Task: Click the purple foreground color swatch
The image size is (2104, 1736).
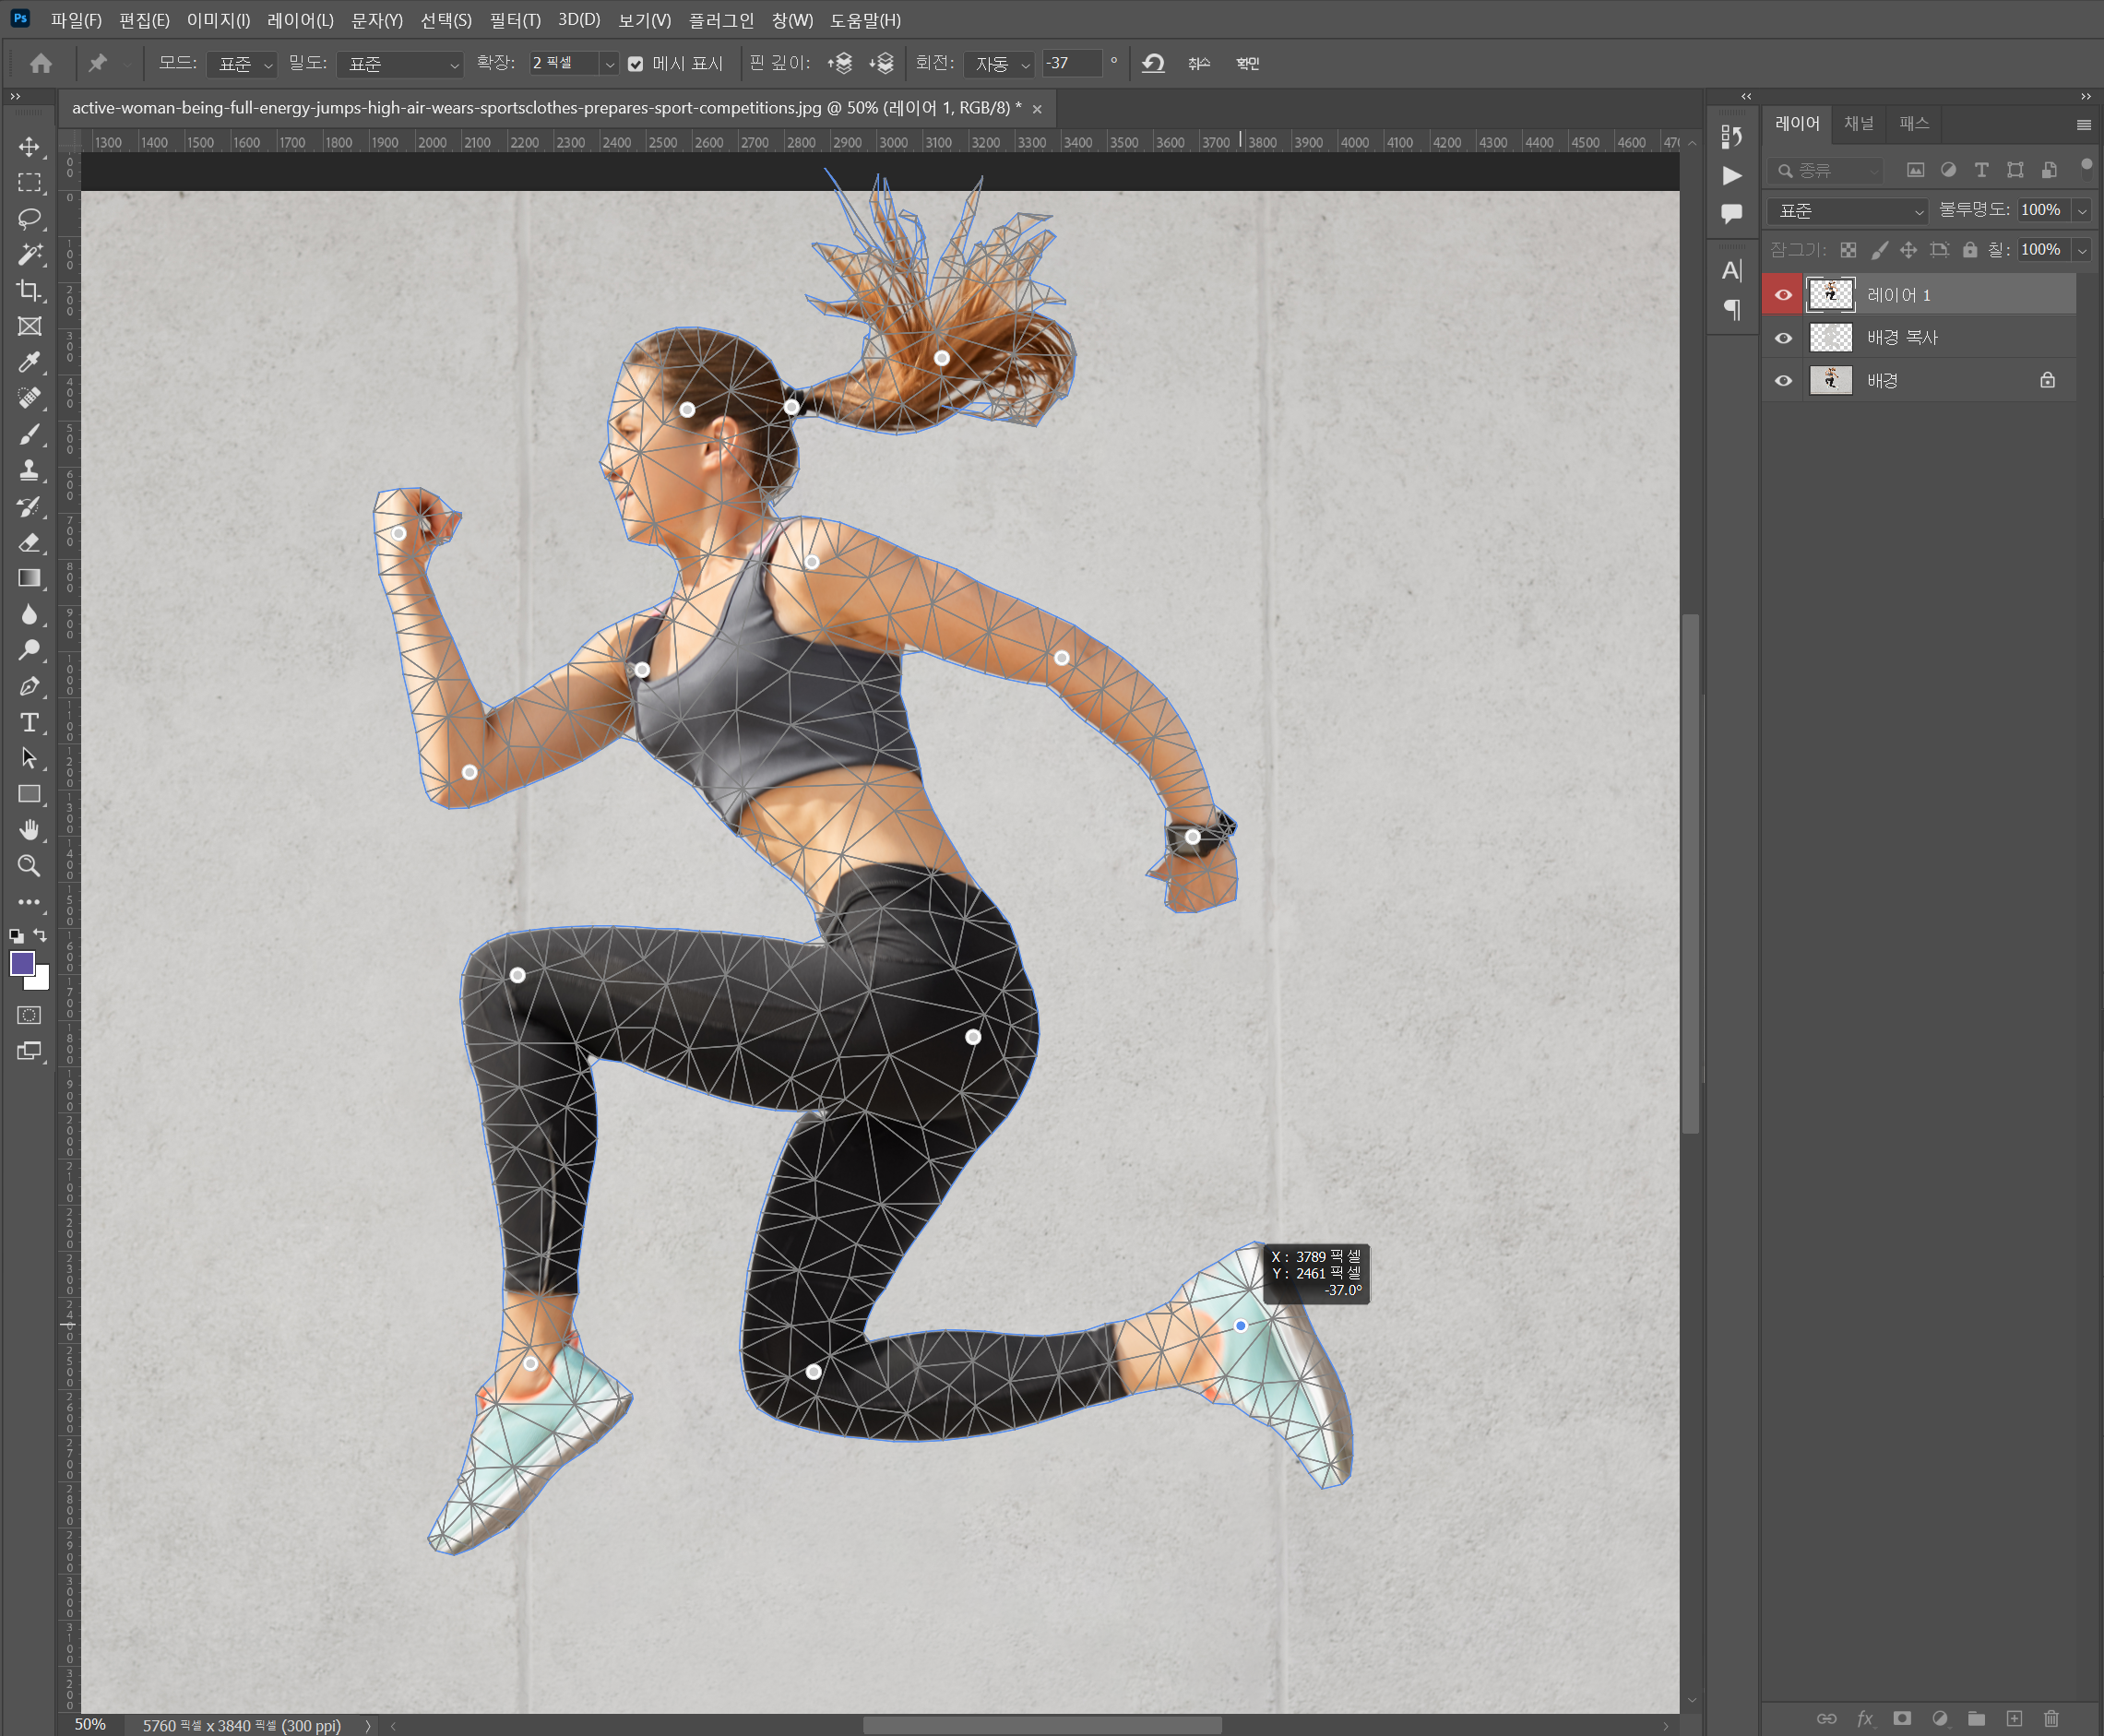Action: (x=22, y=963)
